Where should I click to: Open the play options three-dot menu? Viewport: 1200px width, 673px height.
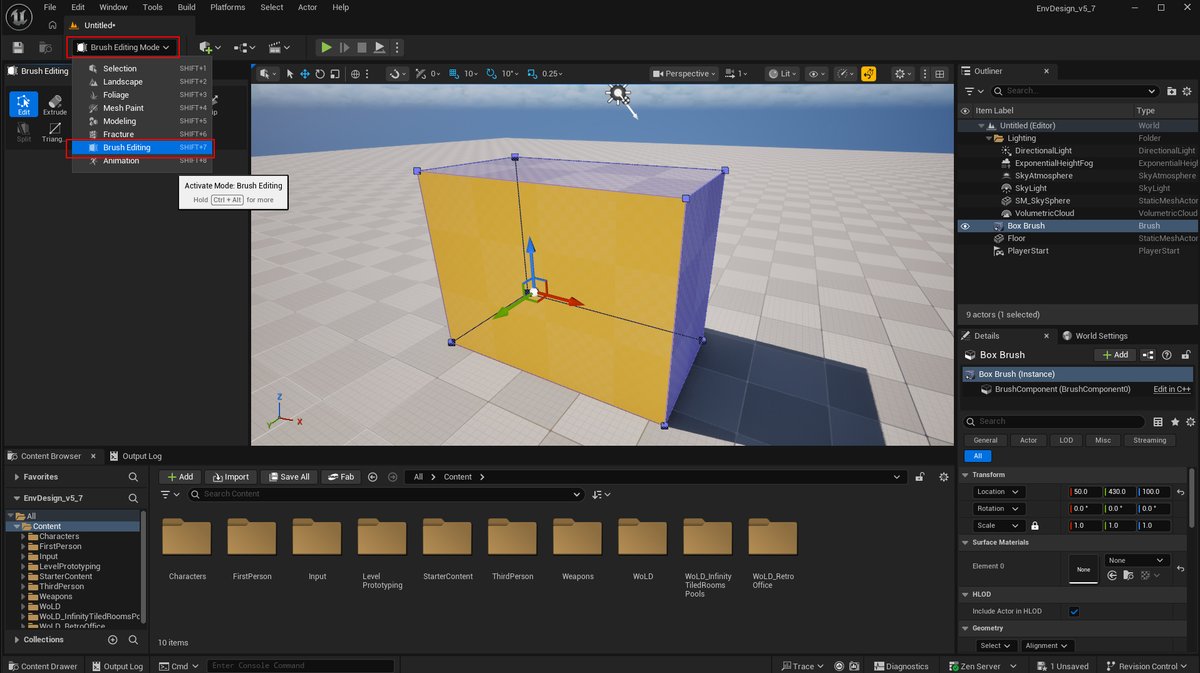(x=397, y=47)
